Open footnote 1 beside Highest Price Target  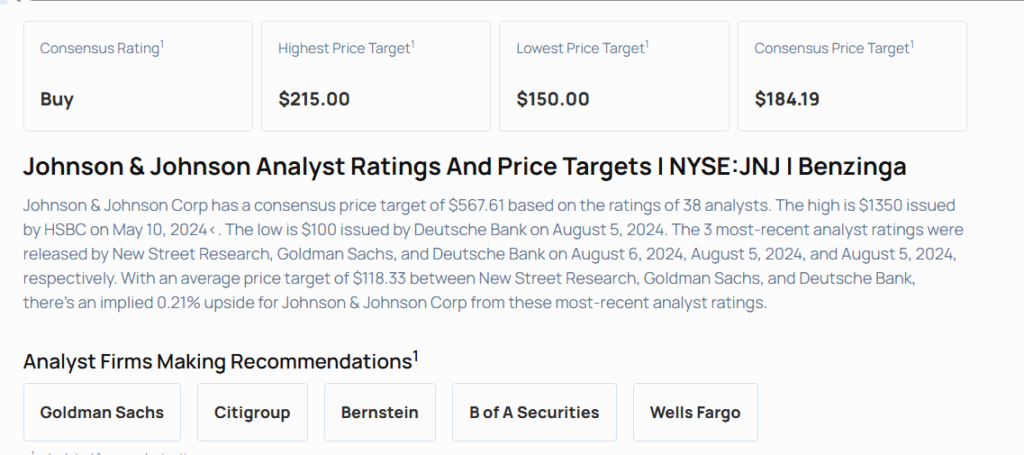pos(412,43)
